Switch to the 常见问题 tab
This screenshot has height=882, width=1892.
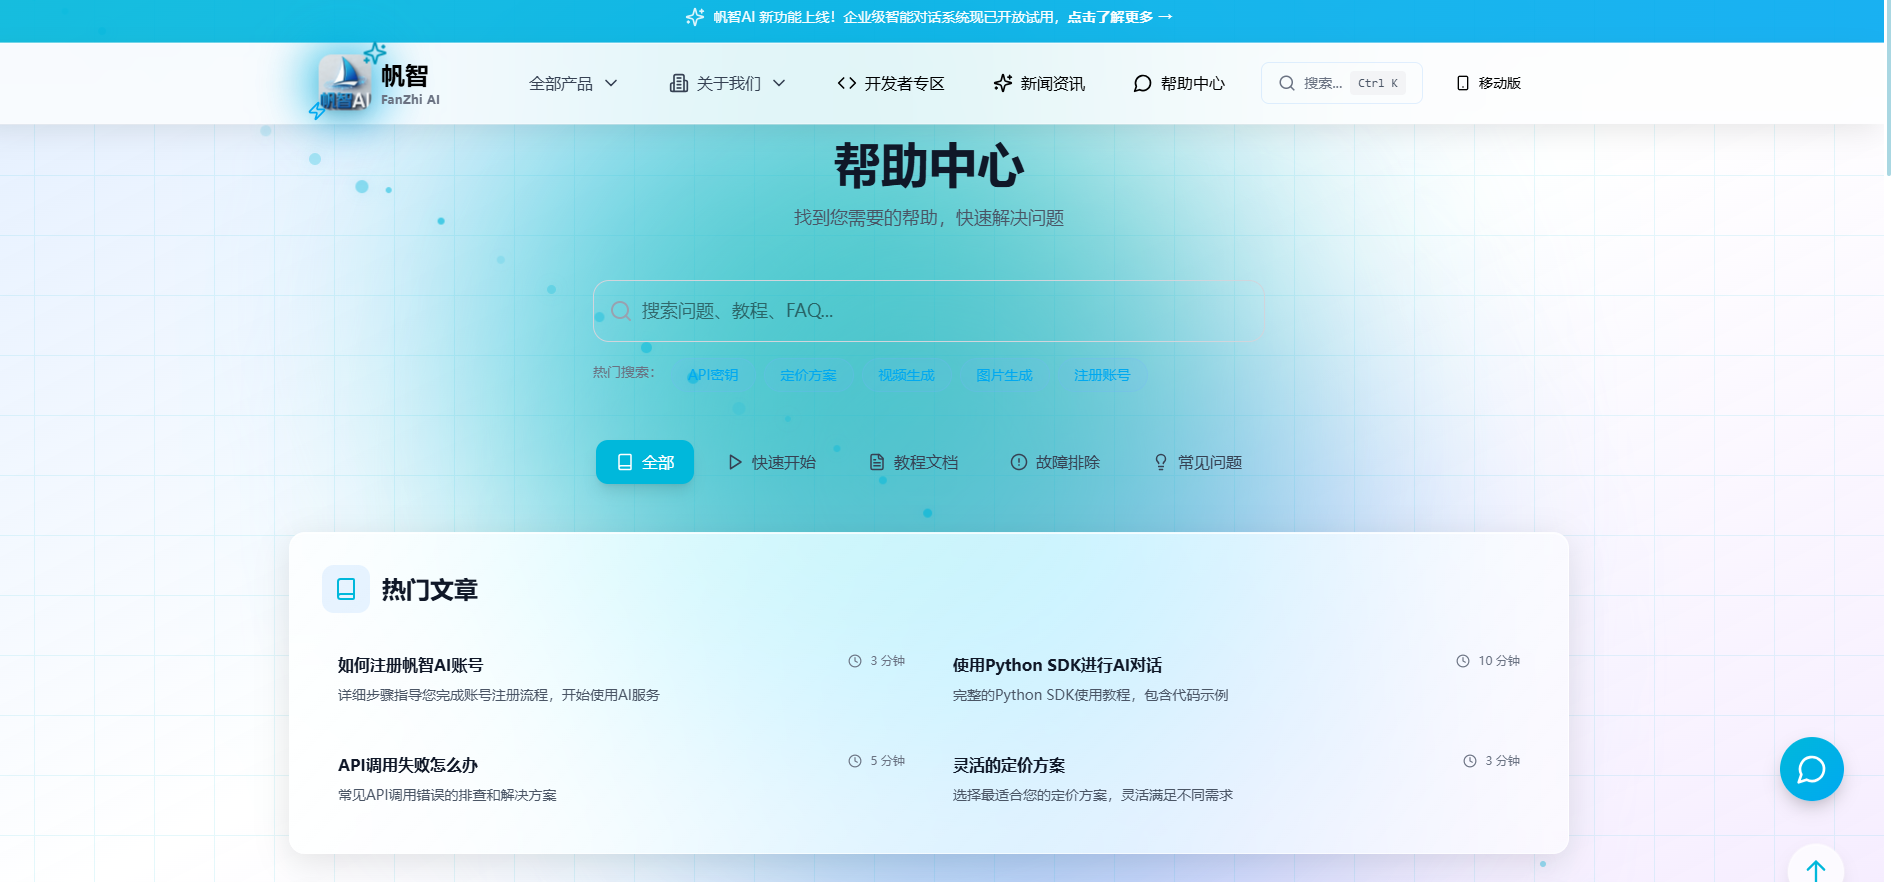pos(1197,462)
